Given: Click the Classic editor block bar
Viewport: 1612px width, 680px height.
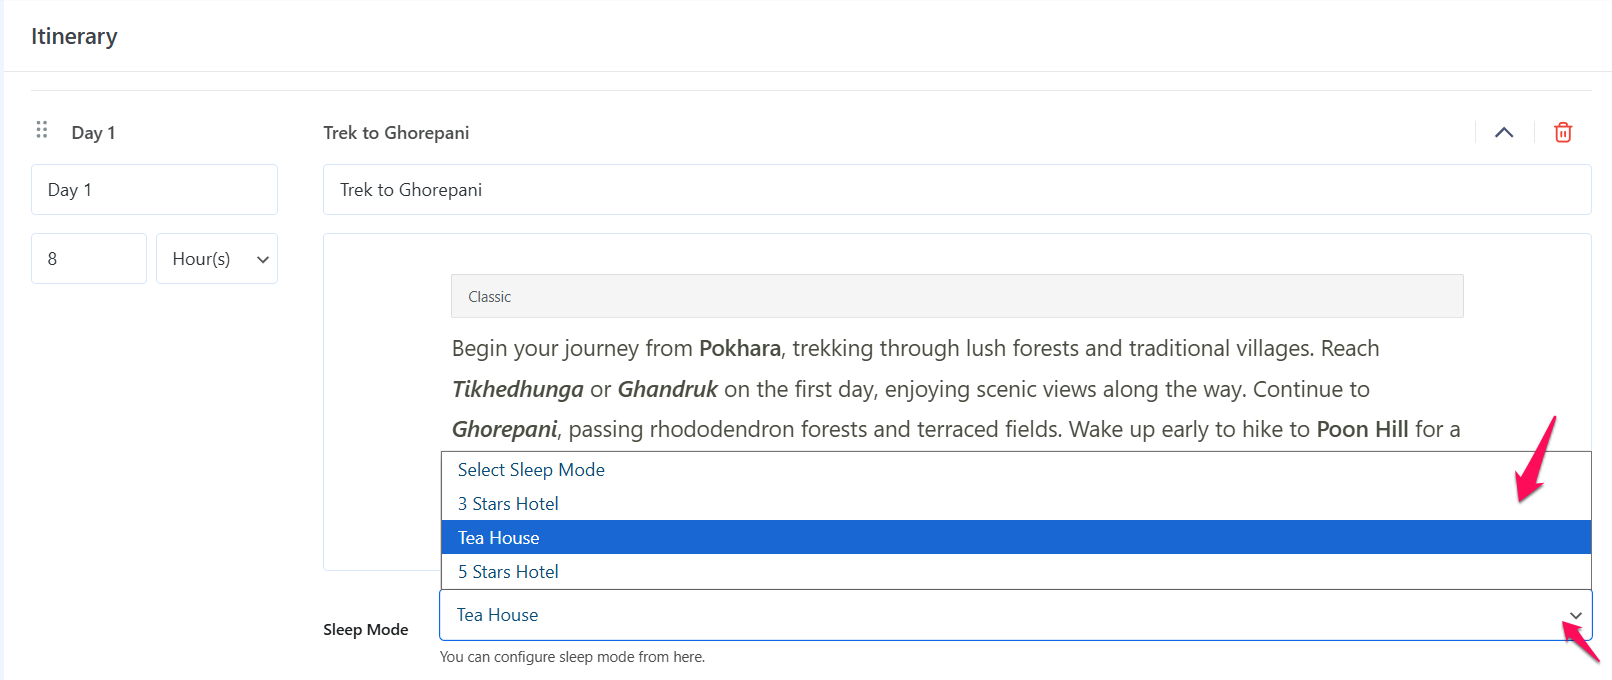Looking at the screenshot, I should pyautogui.click(x=956, y=297).
